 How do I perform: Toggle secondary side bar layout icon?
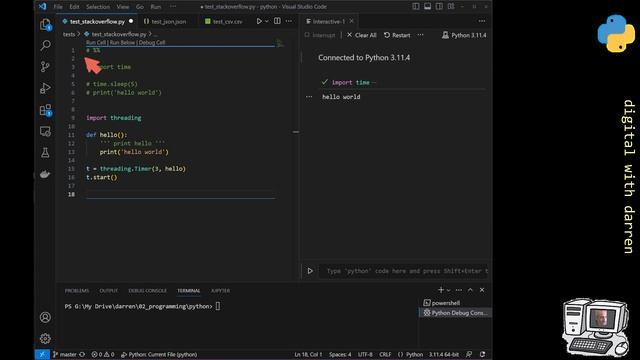439,7
